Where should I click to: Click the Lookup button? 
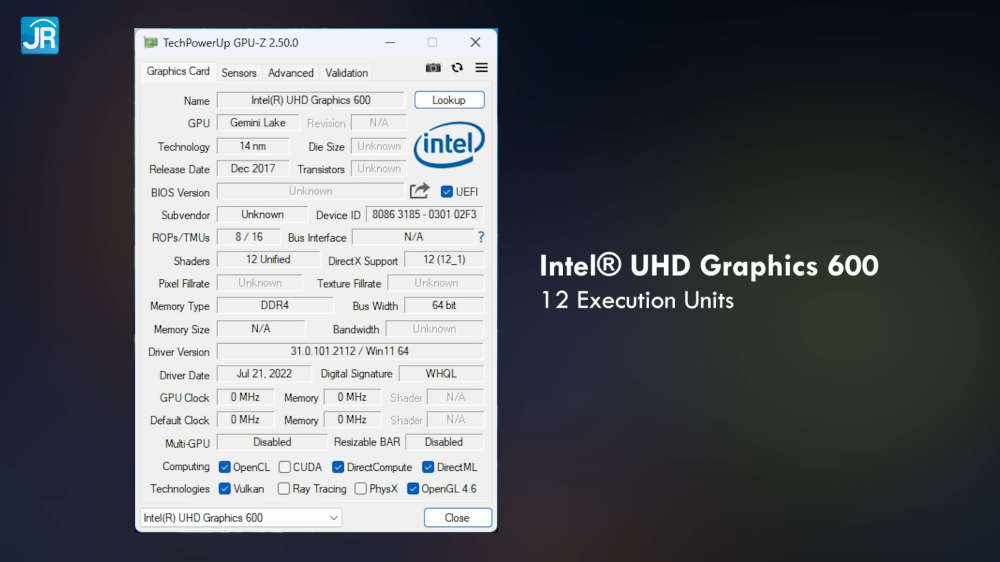click(x=449, y=100)
